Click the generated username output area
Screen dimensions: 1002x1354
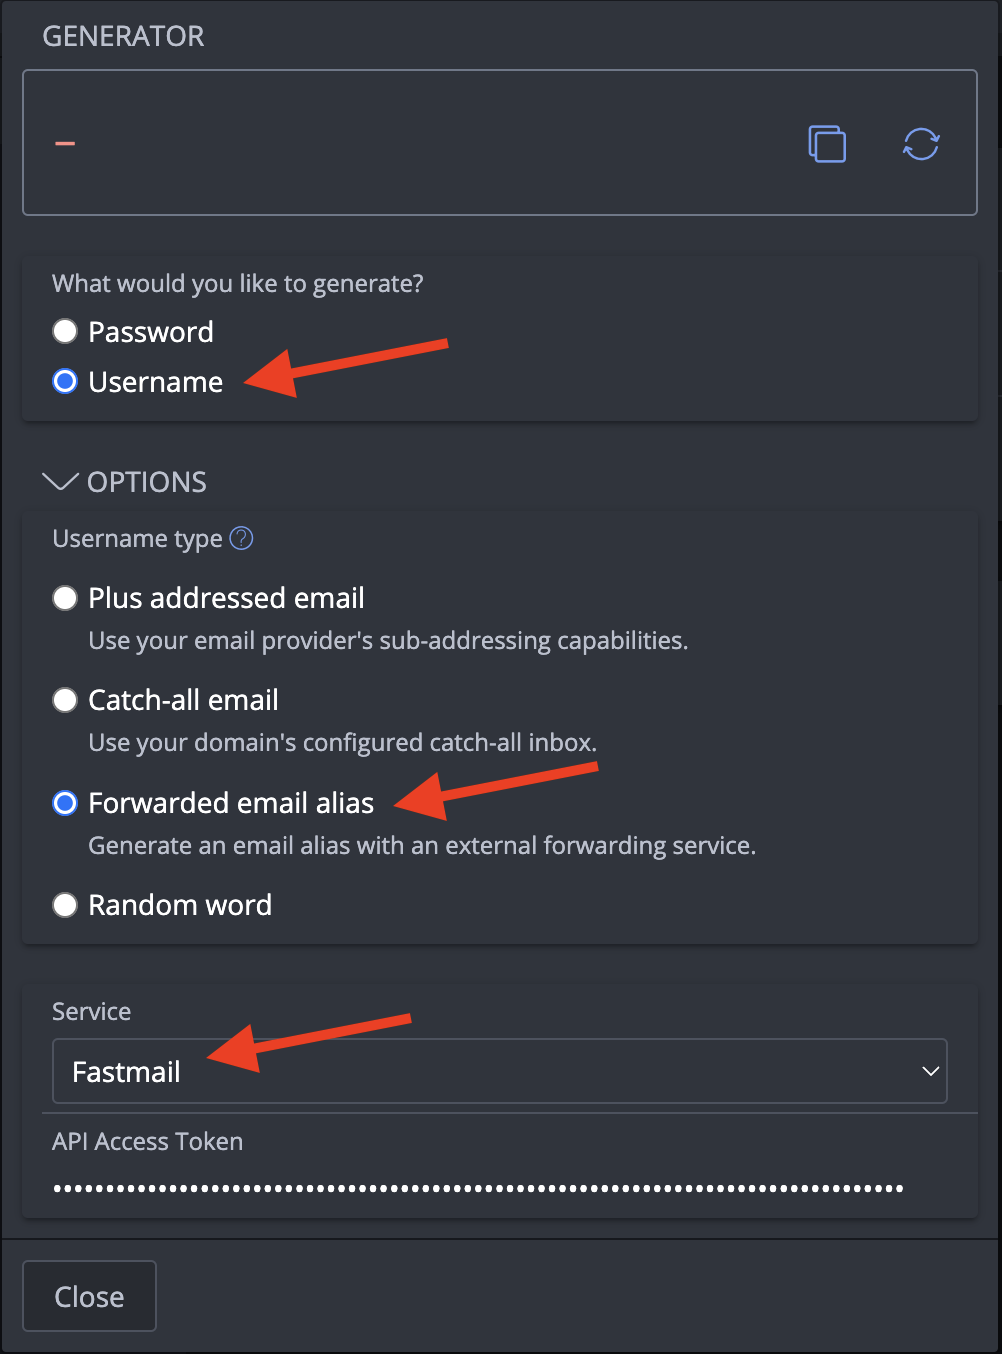[400, 143]
